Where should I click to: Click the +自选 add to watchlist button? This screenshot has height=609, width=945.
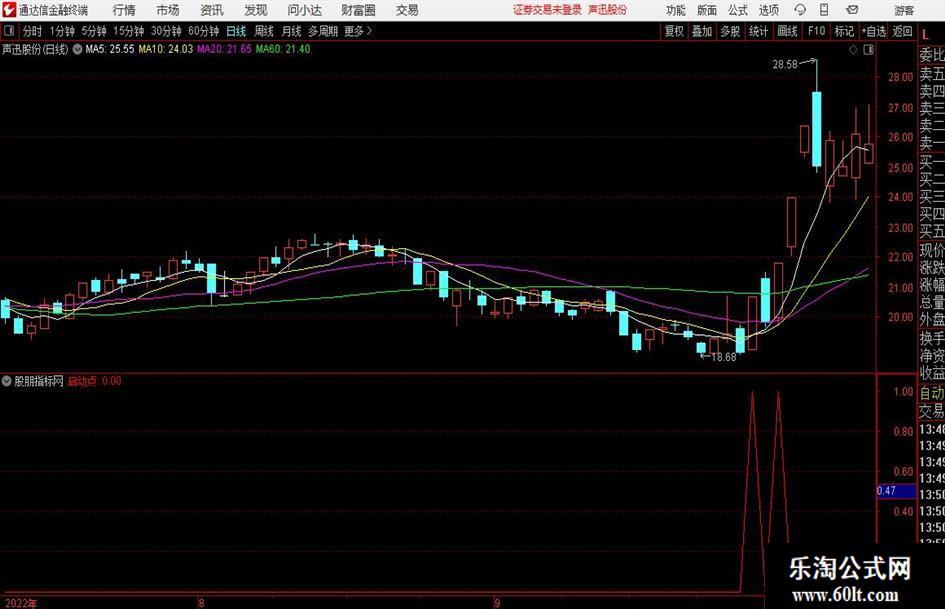click(873, 31)
